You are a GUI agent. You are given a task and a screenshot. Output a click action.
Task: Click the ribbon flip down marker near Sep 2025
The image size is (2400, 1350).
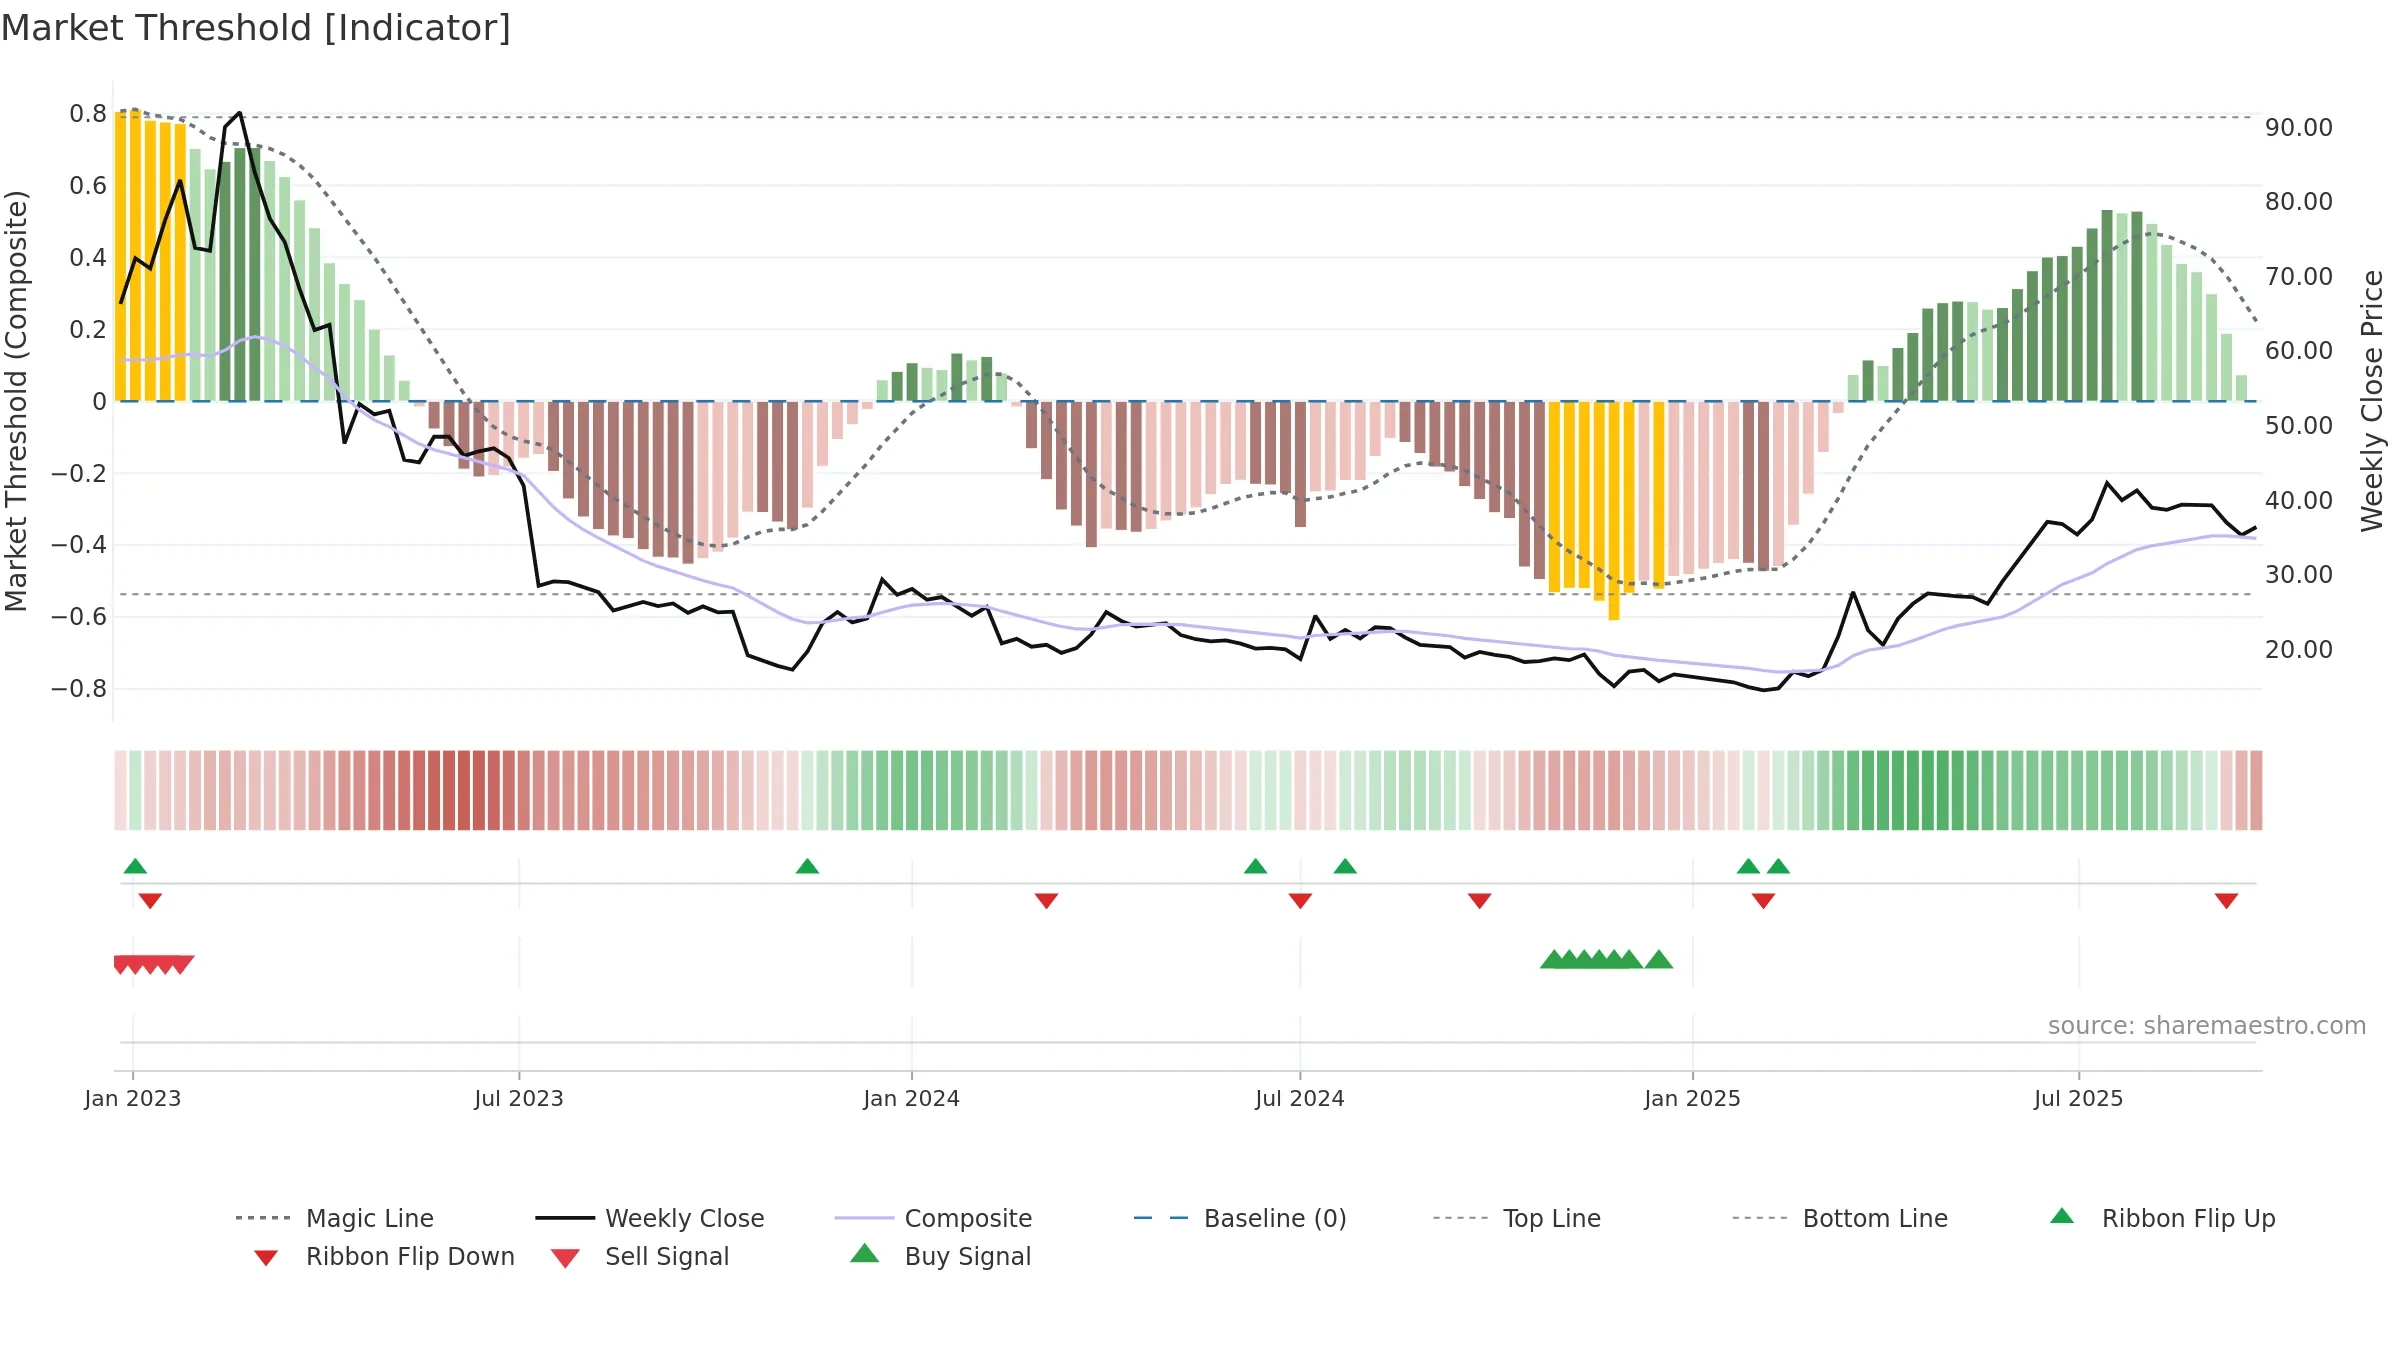[2226, 901]
